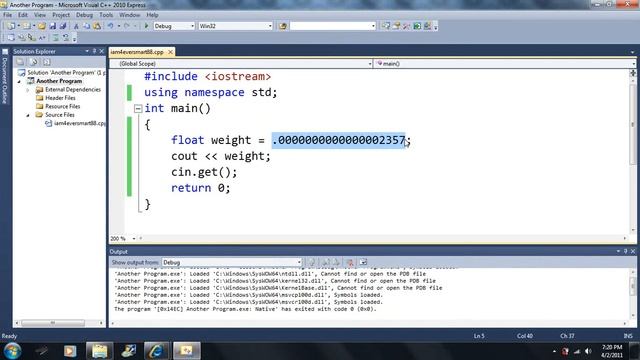Collapse the Source Files folder node

point(28,115)
